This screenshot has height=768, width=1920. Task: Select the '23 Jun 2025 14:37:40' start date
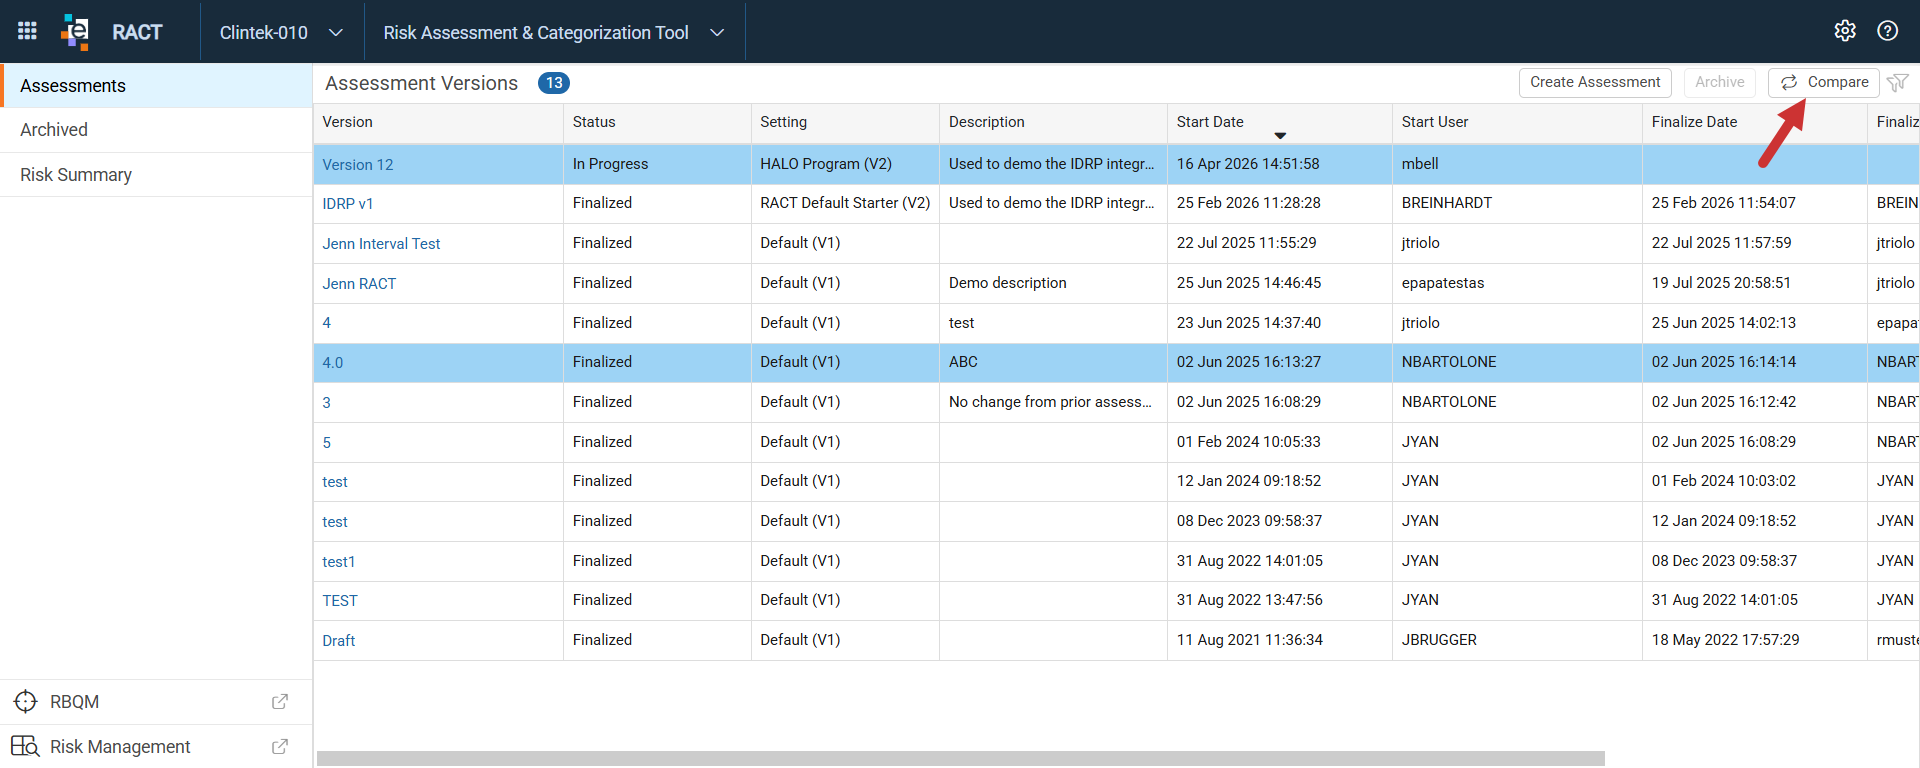point(1279,323)
